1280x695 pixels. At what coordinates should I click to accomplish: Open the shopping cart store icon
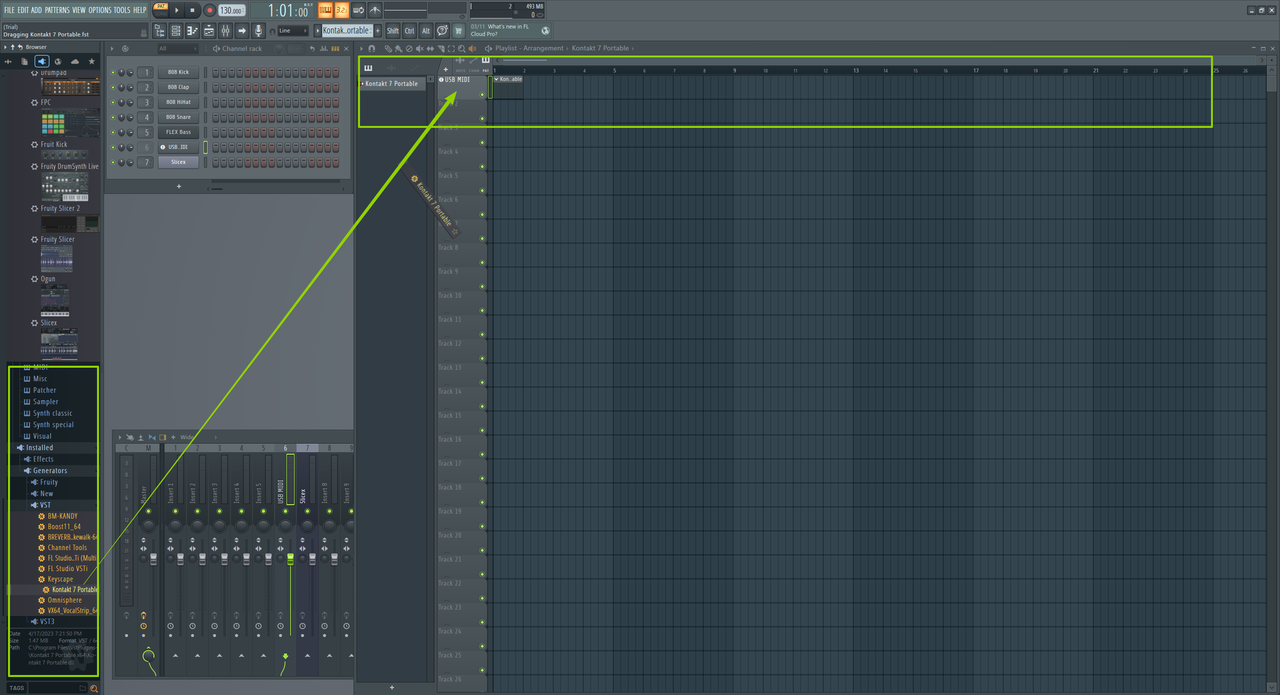tap(459, 31)
